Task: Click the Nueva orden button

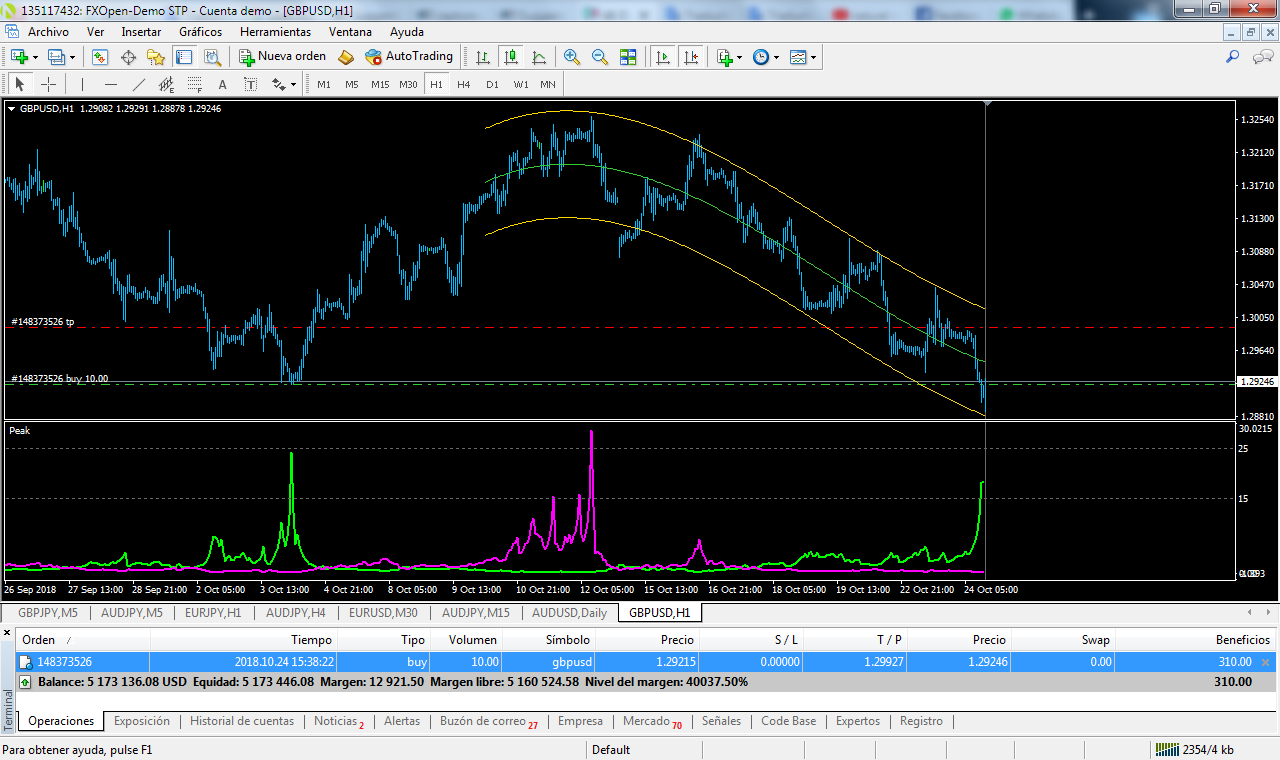Action: [282, 57]
